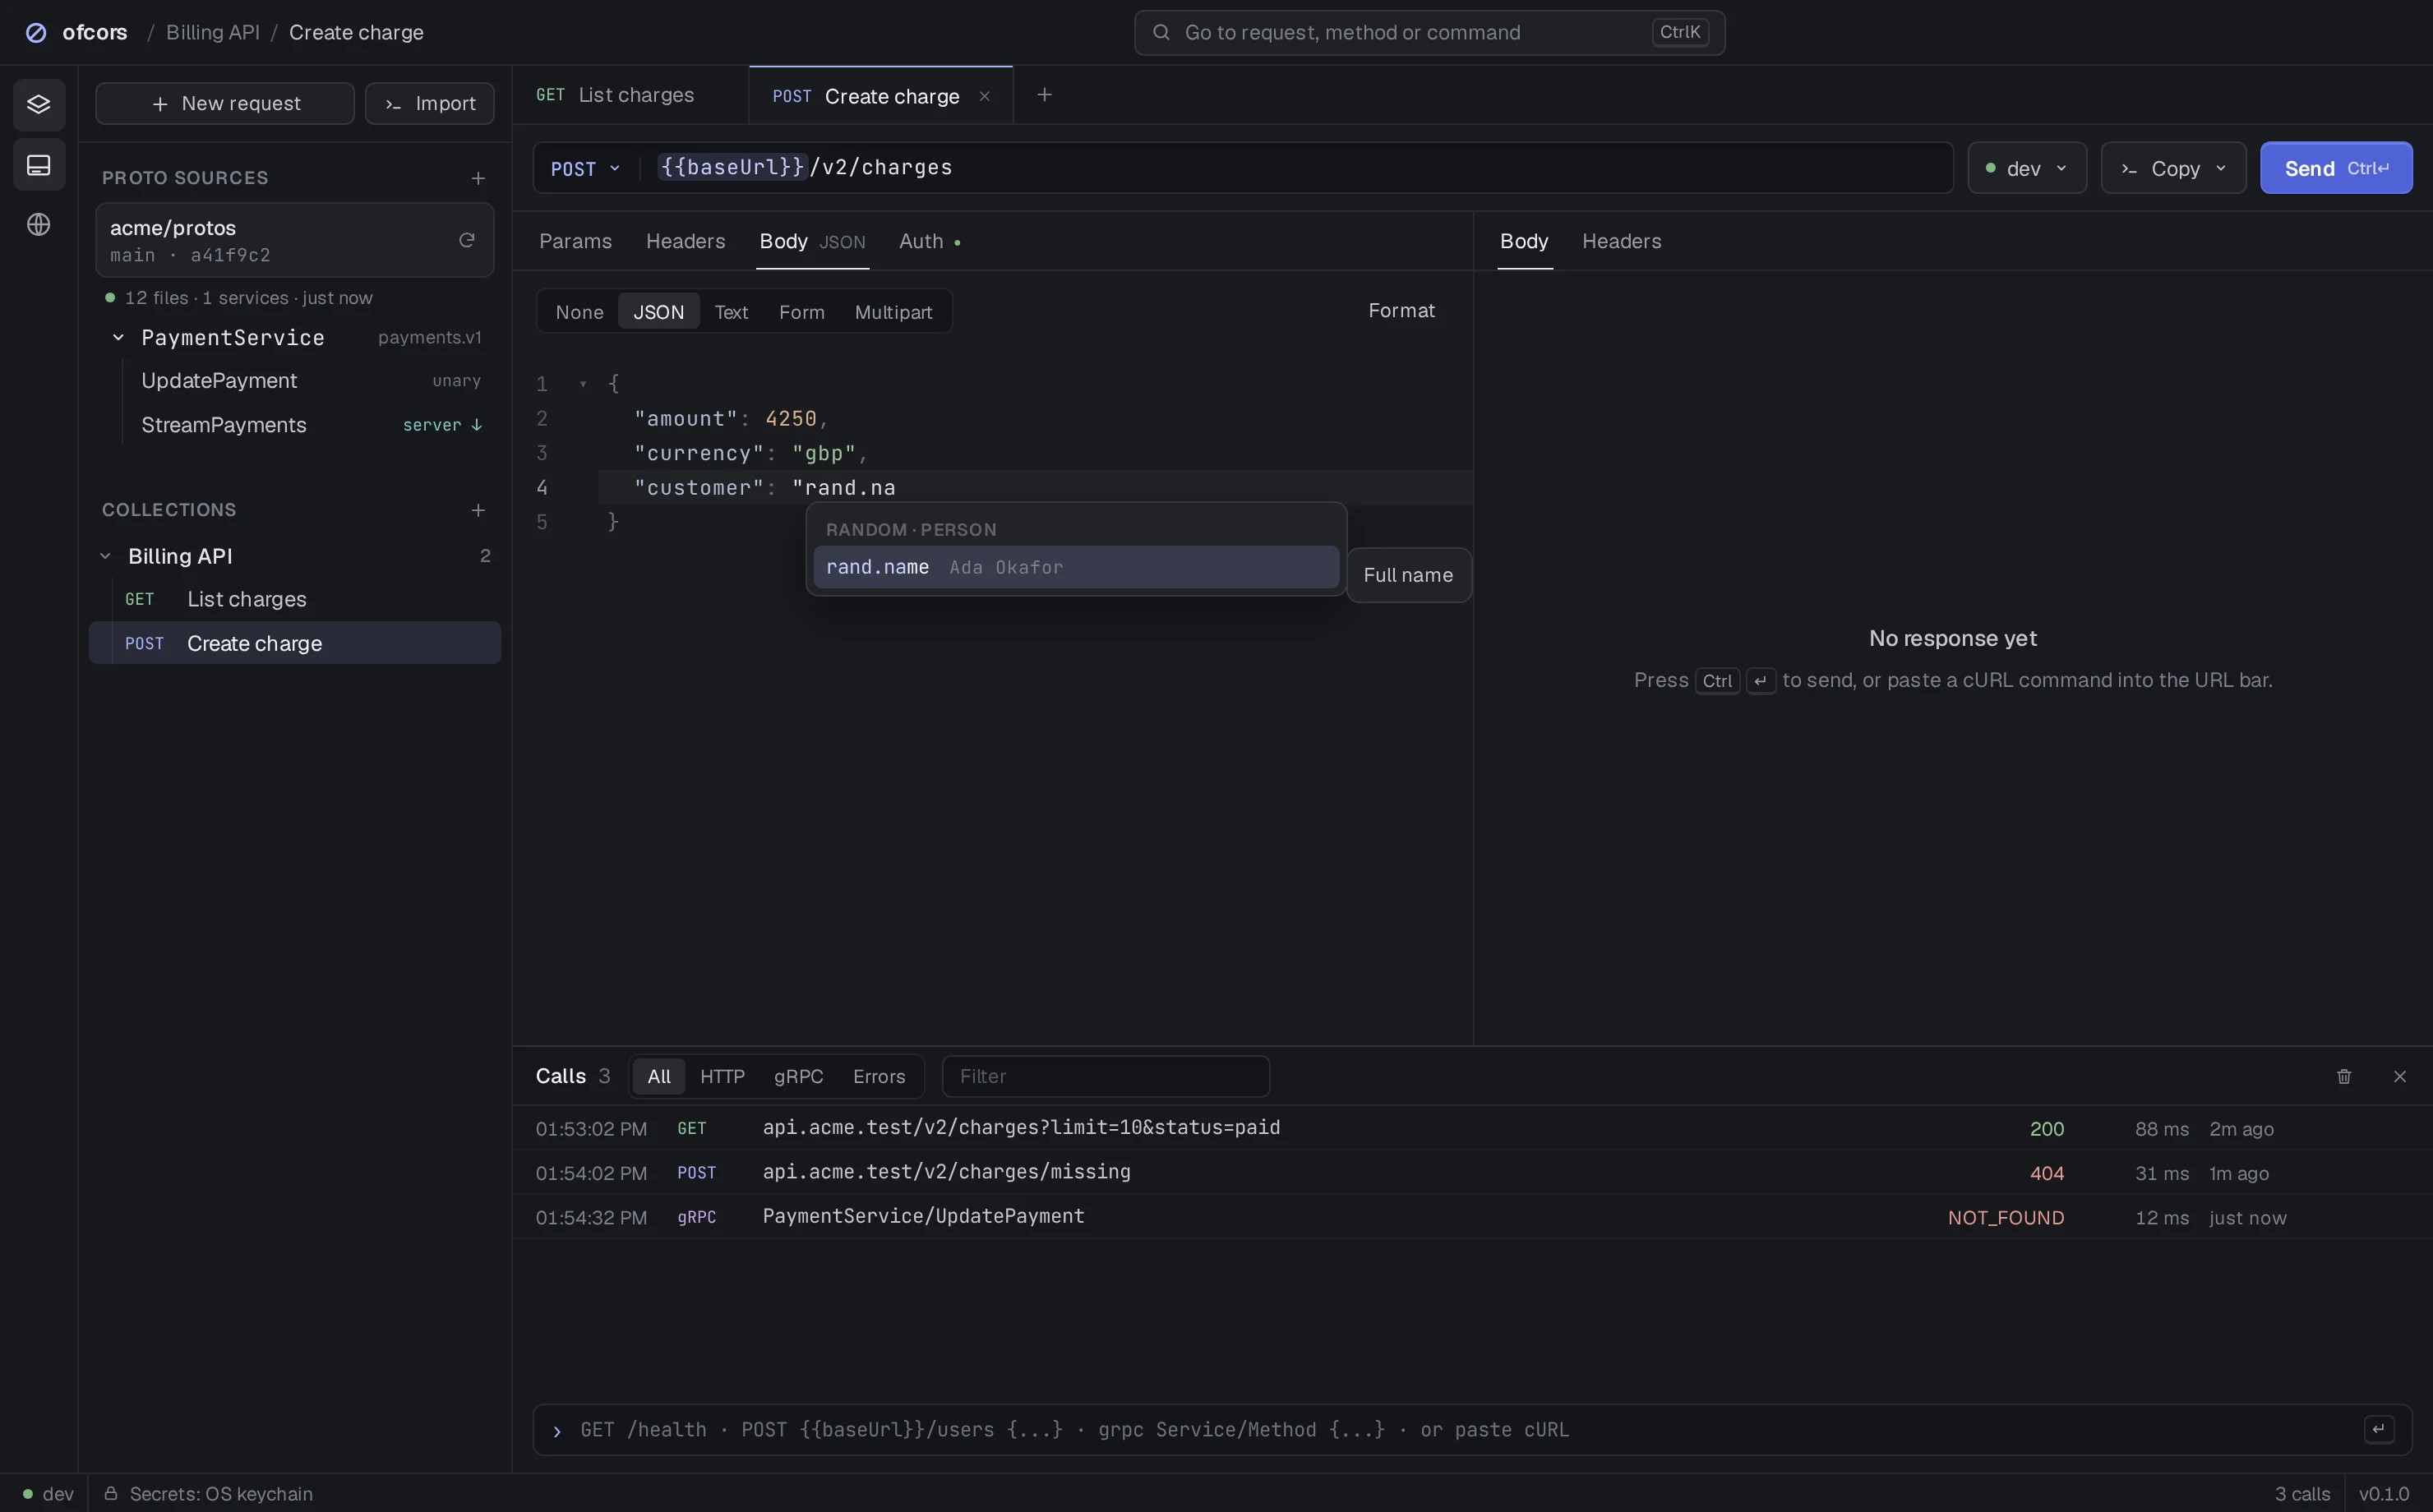Open a new request tab

pos(1044,95)
